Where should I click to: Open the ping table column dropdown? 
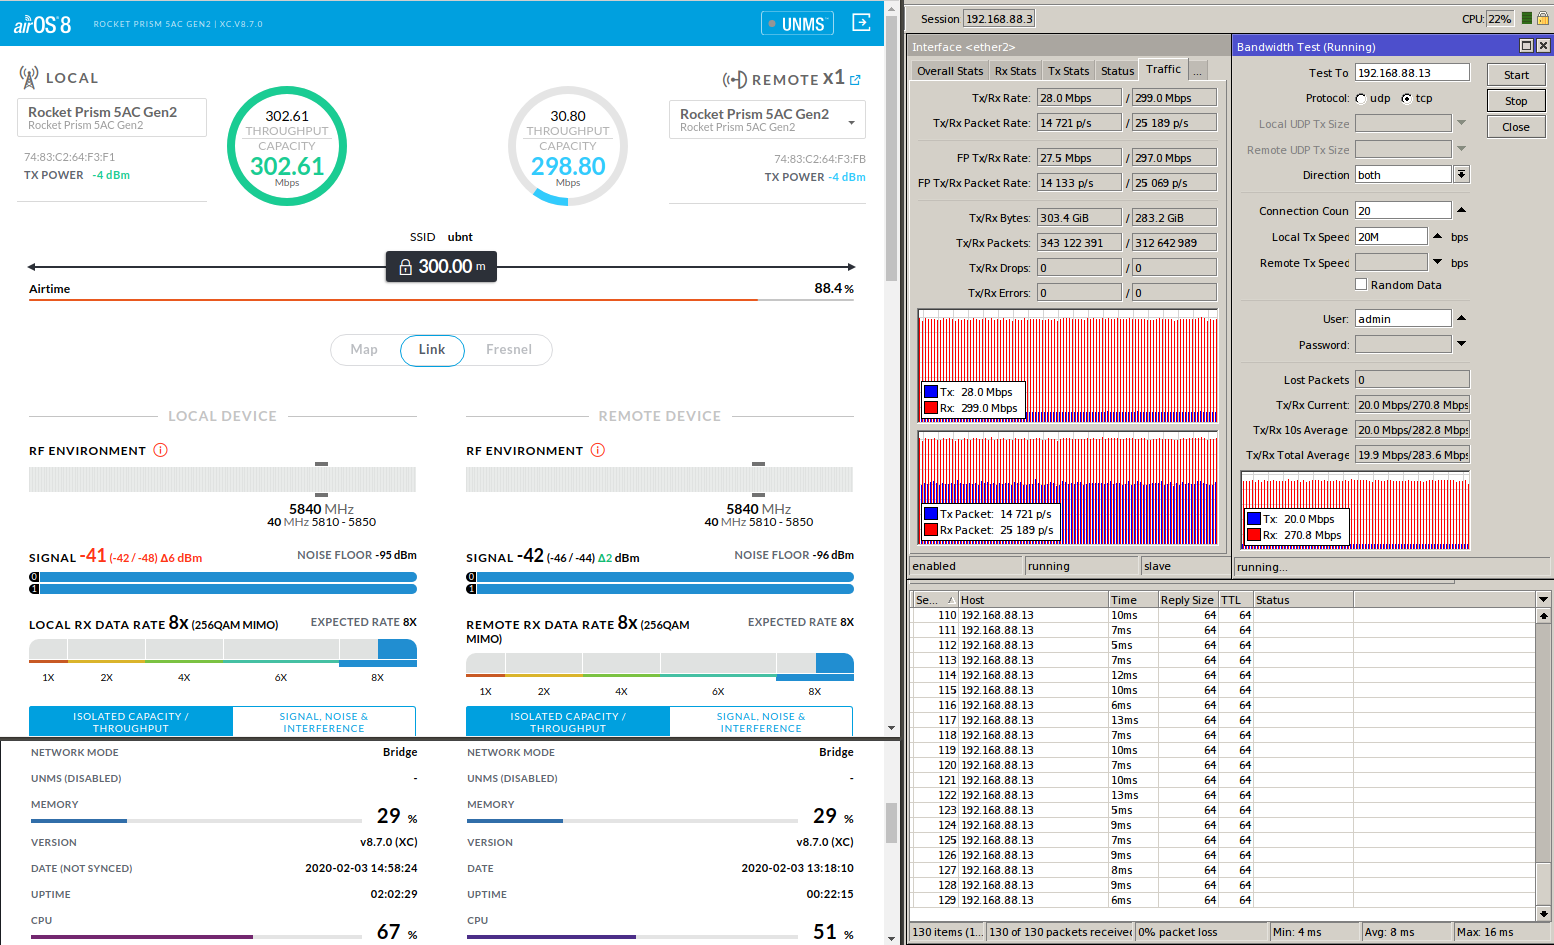click(1543, 600)
